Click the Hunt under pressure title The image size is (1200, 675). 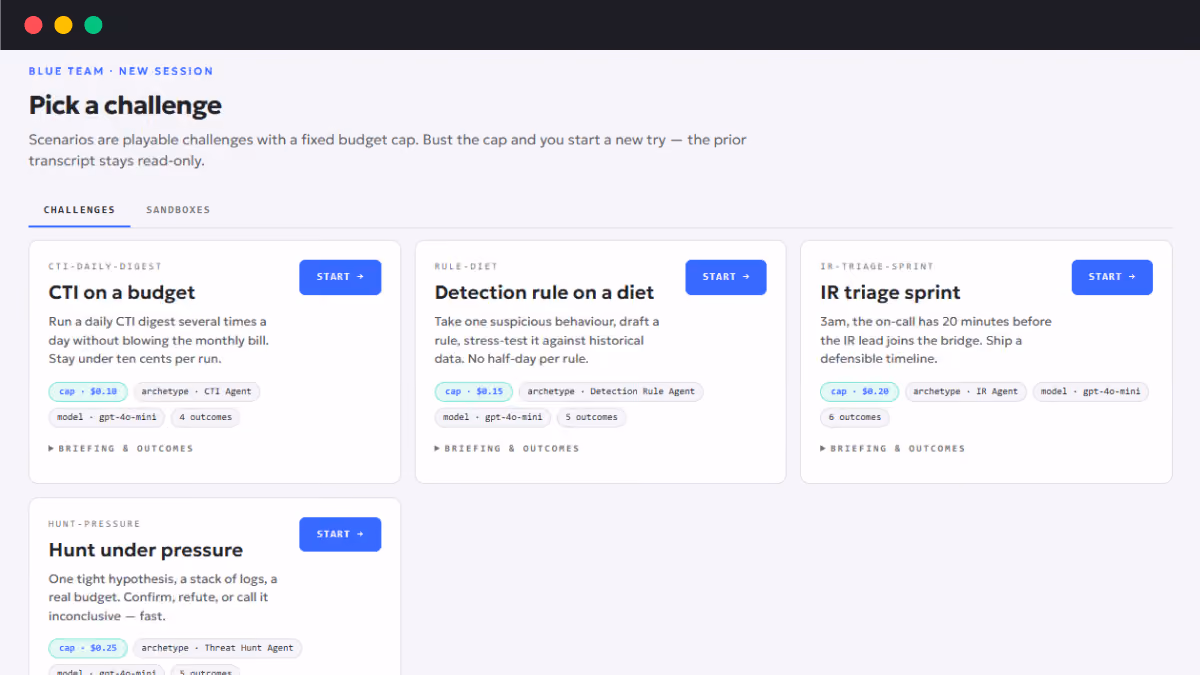(146, 550)
